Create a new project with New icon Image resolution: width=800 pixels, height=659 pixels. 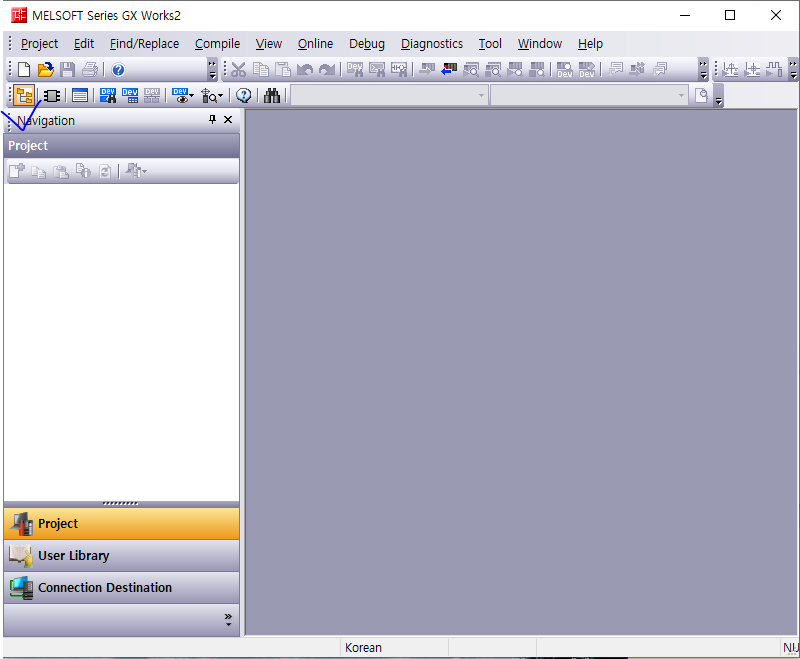pyautogui.click(x=24, y=69)
